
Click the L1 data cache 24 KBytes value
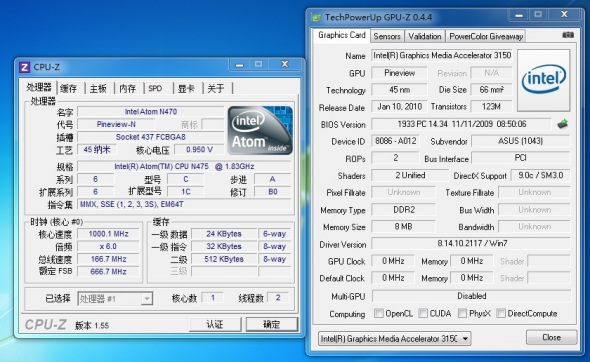224,234
